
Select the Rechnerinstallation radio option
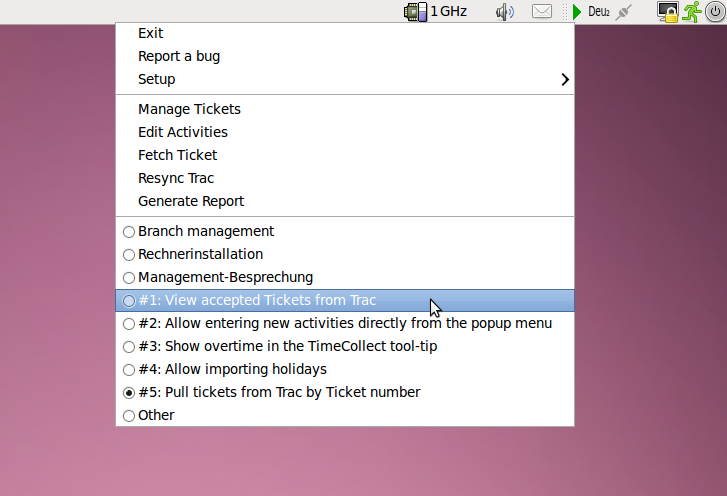[200, 254]
